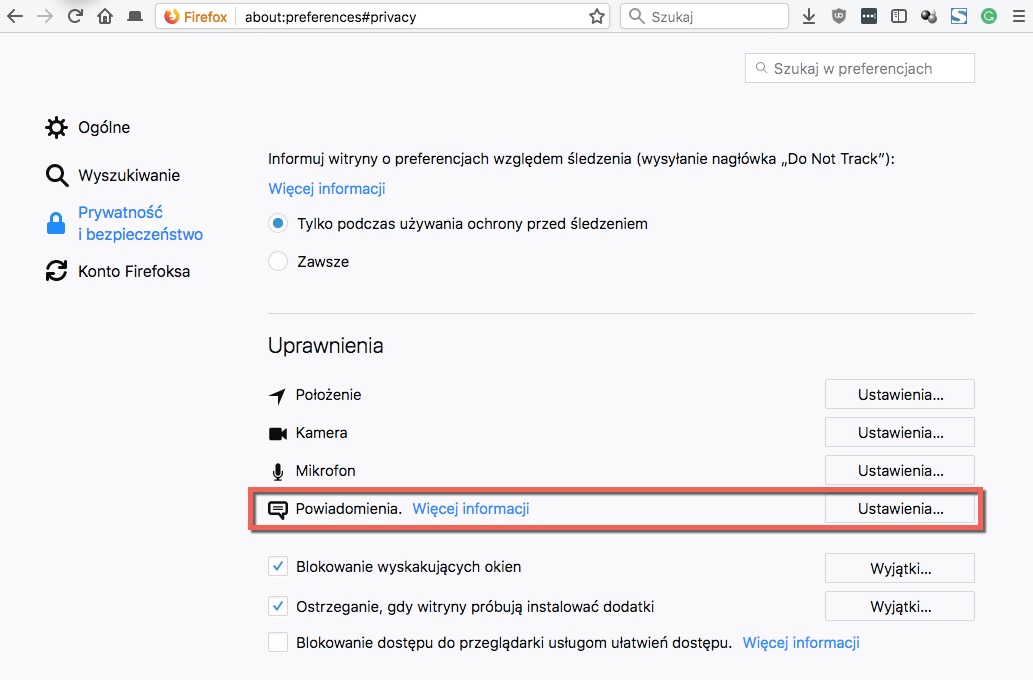1033x680 pixels.
Task: Click the dark icon next to the home button
Action: pyautogui.click(x=135, y=16)
